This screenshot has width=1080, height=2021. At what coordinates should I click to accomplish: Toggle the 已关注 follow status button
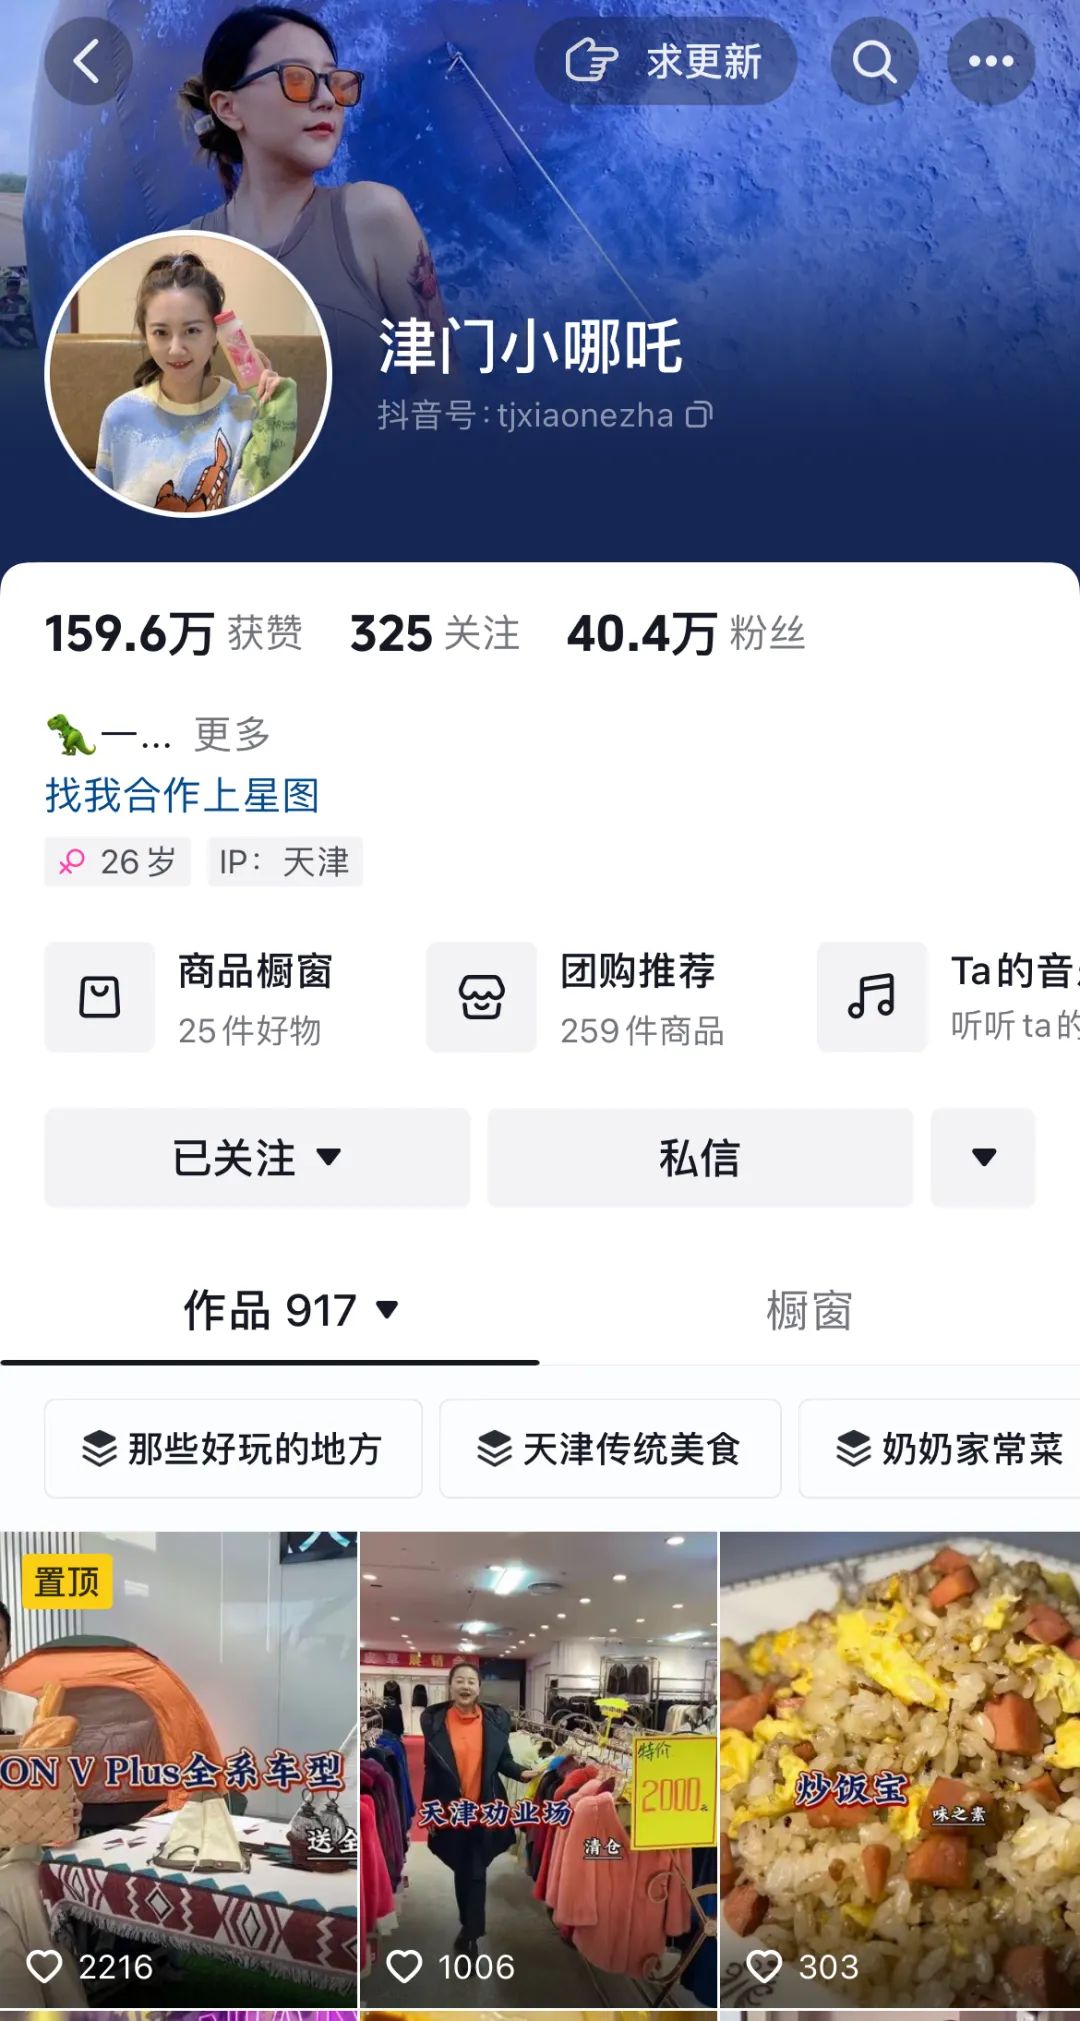click(257, 1157)
